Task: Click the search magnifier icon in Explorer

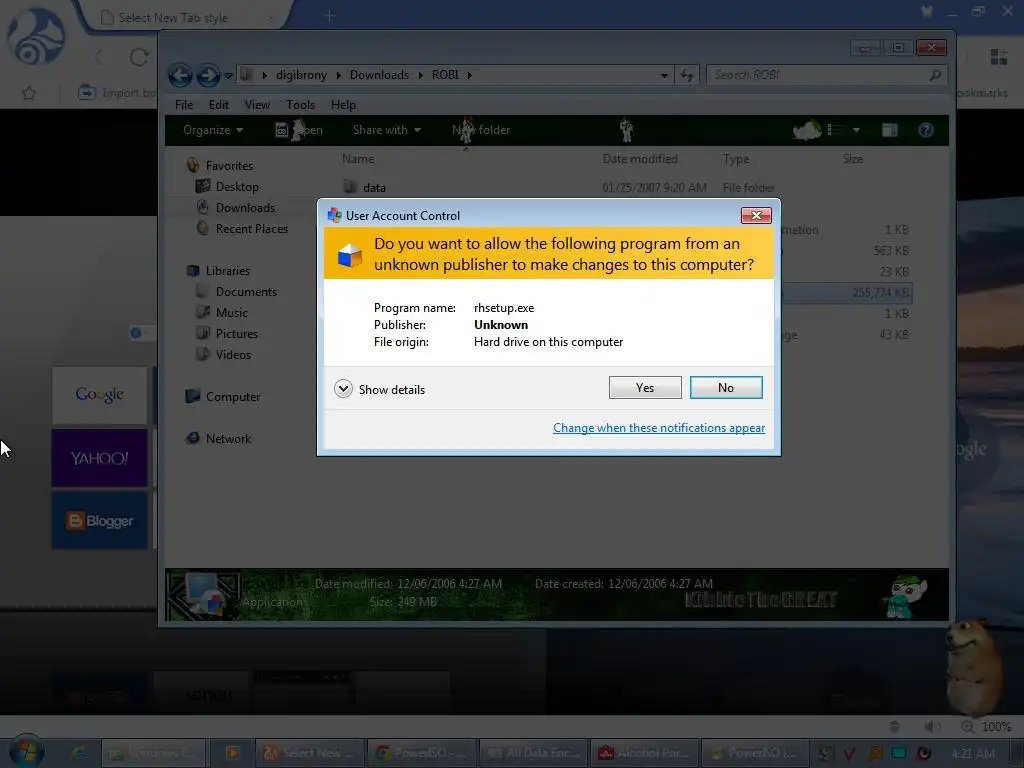Action: click(935, 75)
